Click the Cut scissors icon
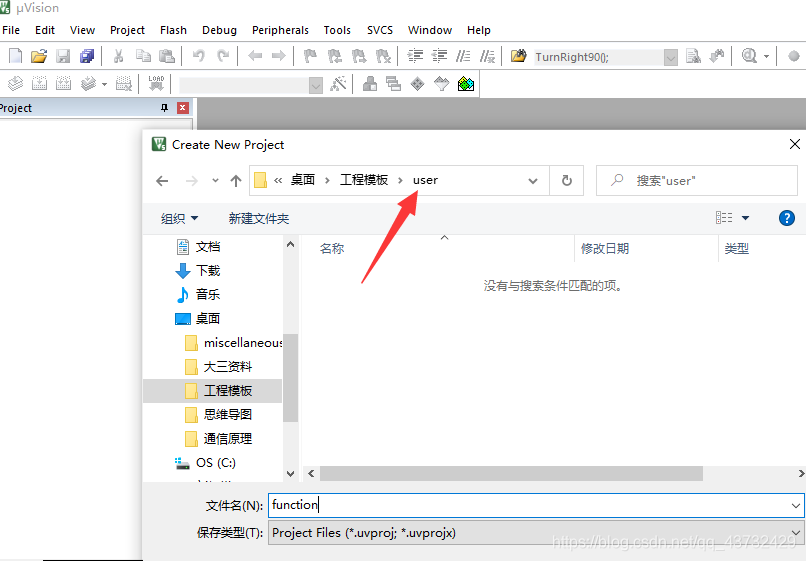This screenshot has width=806, height=561. (119, 56)
